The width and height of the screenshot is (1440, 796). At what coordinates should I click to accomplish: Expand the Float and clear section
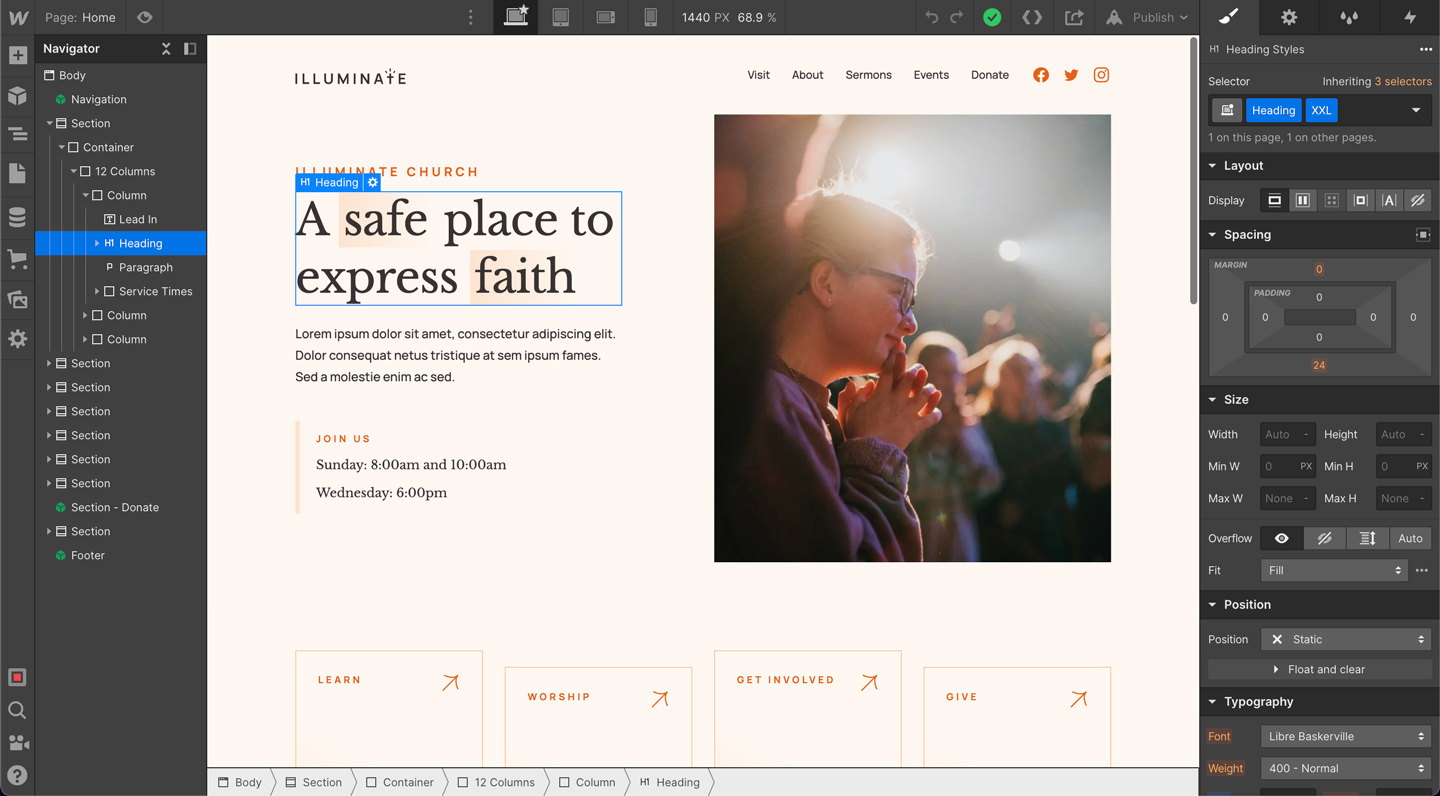point(1318,668)
